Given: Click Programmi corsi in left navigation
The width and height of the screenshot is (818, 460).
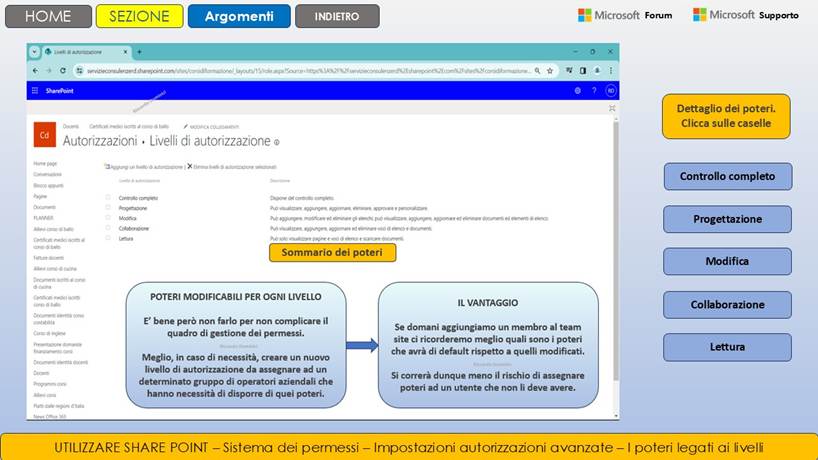Looking at the screenshot, I should (50, 384).
